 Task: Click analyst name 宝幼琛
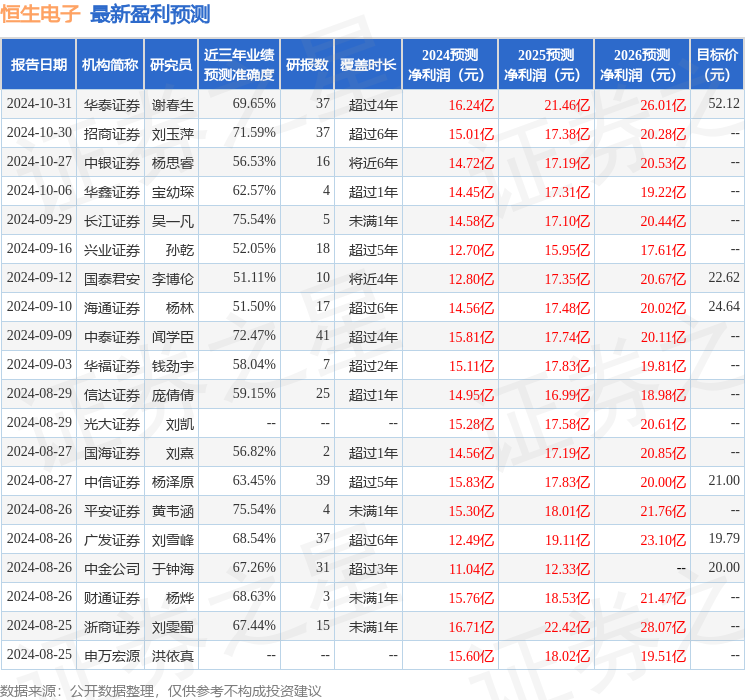172,192
